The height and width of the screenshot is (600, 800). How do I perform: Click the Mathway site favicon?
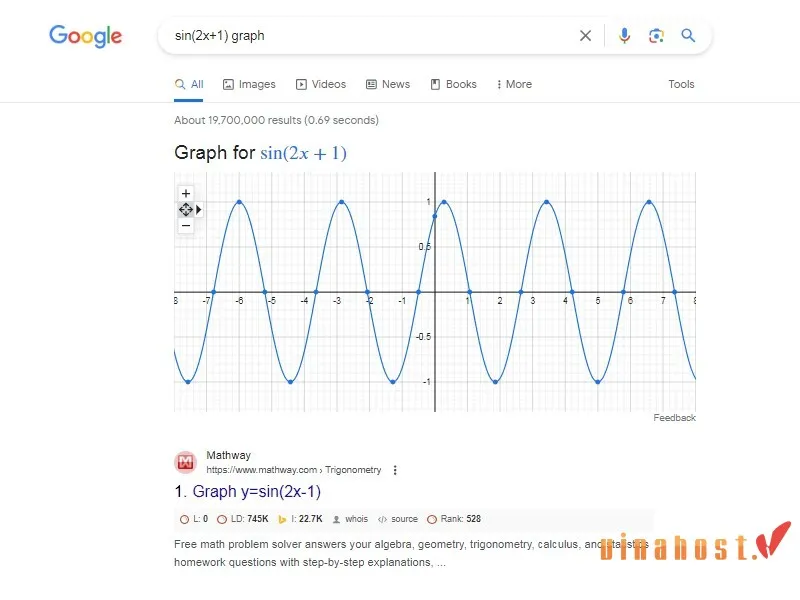click(186, 462)
